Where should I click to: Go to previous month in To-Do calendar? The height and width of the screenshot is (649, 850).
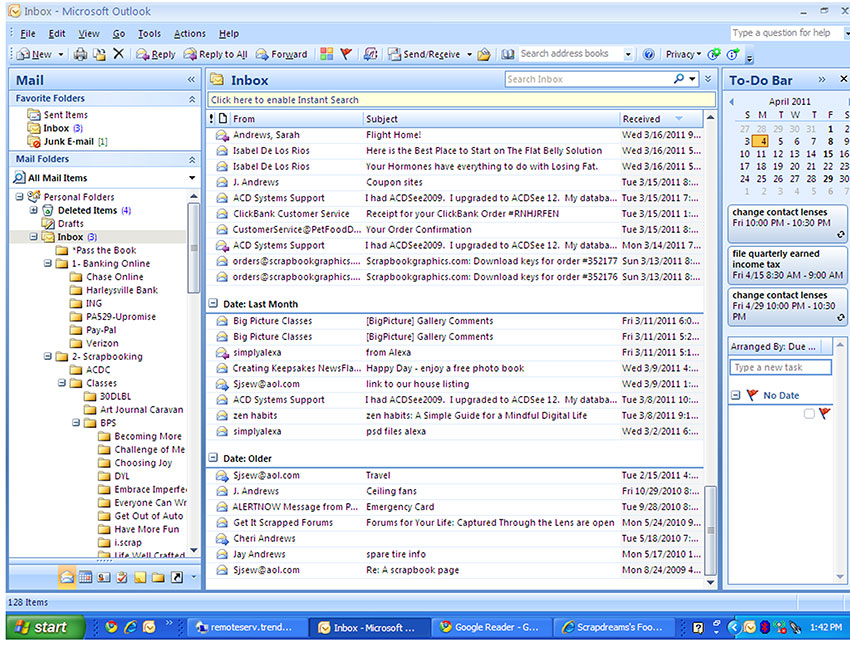point(732,101)
